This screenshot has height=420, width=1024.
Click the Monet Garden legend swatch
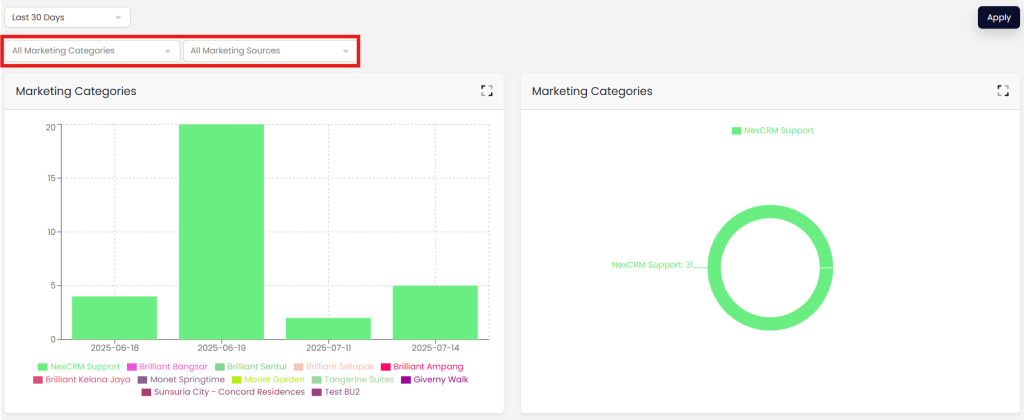coord(237,380)
